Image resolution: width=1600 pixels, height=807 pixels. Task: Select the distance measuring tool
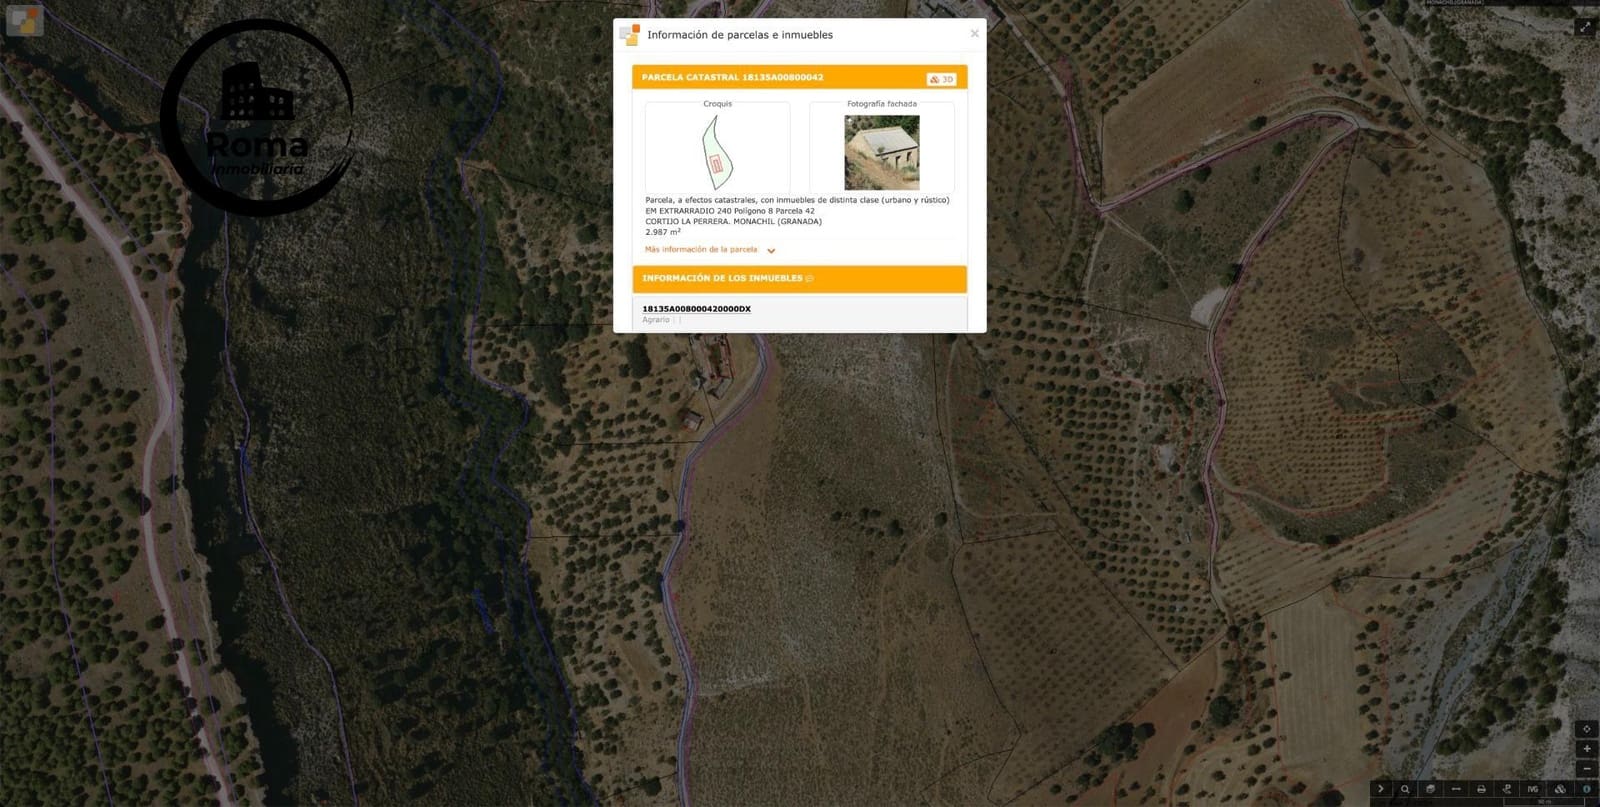(x=1456, y=789)
